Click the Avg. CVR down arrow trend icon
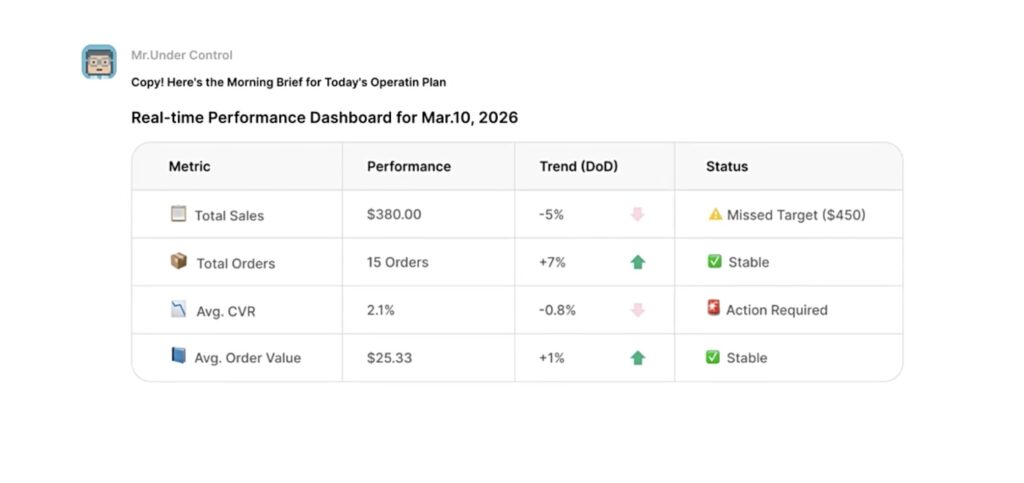Image resolution: width=1024 pixels, height=483 pixels. (637, 310)
